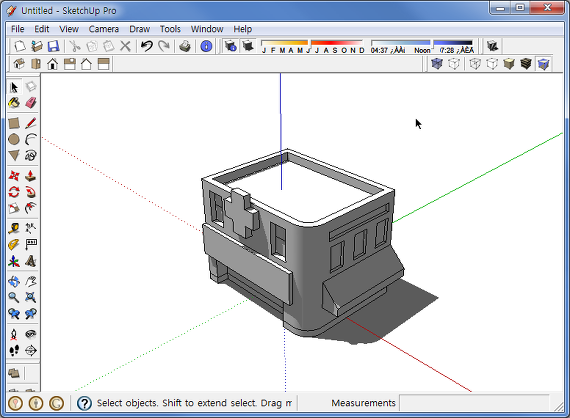Select the Text label tool
The width and height of the screenshot is (570, 418).
click(x=31, y=245)
